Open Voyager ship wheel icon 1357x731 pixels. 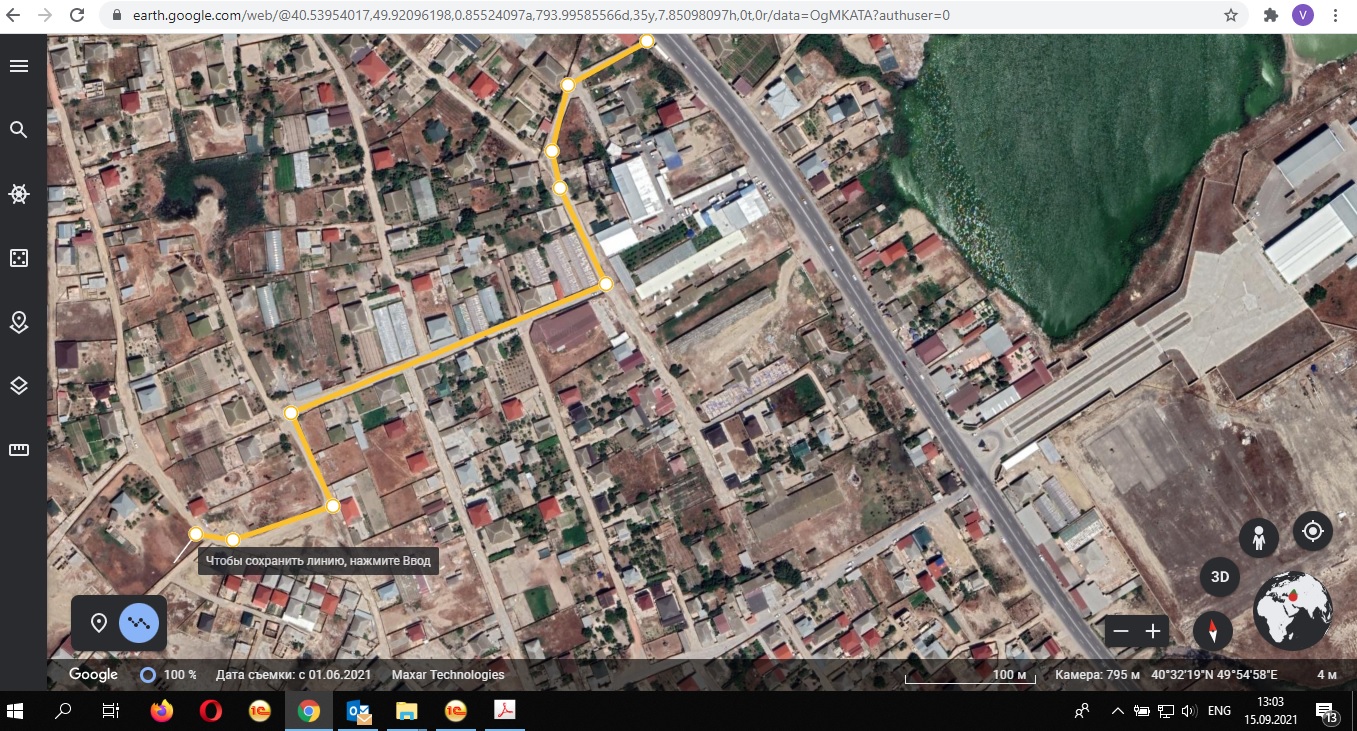18,194
